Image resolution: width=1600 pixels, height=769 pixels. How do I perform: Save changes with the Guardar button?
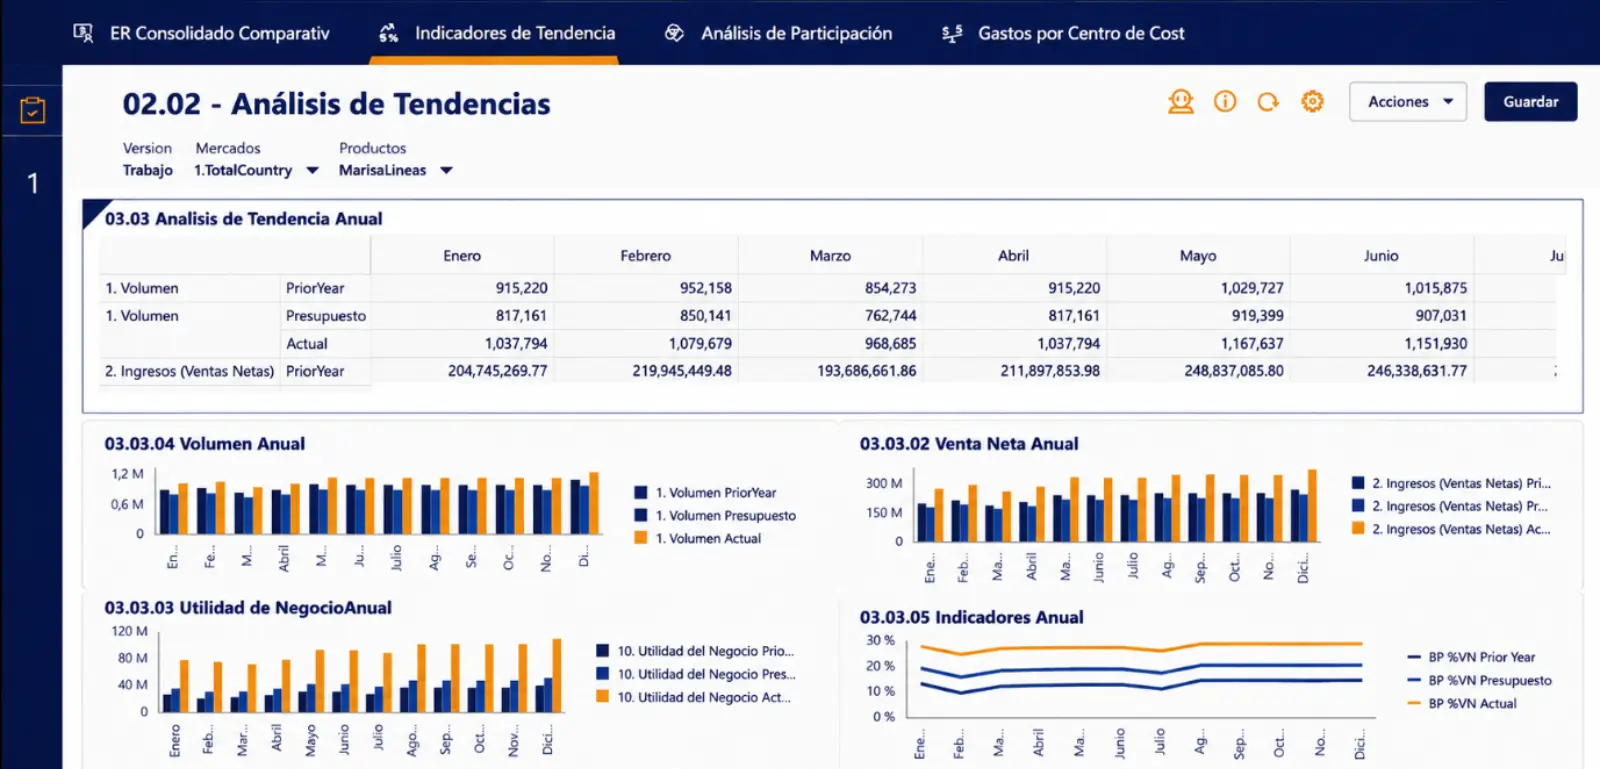pos(1531,102)
